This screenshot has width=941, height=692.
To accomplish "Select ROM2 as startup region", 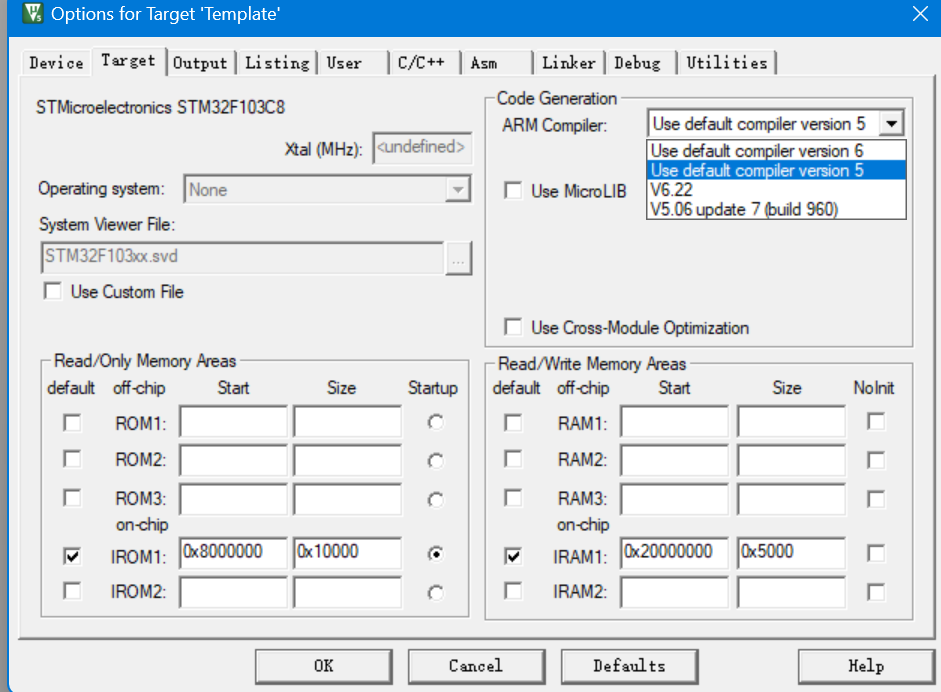I will [x=436, y=461].
